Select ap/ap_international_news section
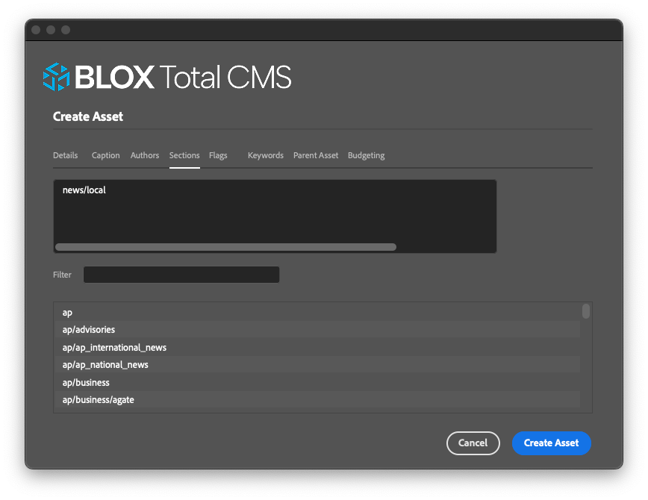Screen dimensions: 648x500 click(x=114, y=347)
